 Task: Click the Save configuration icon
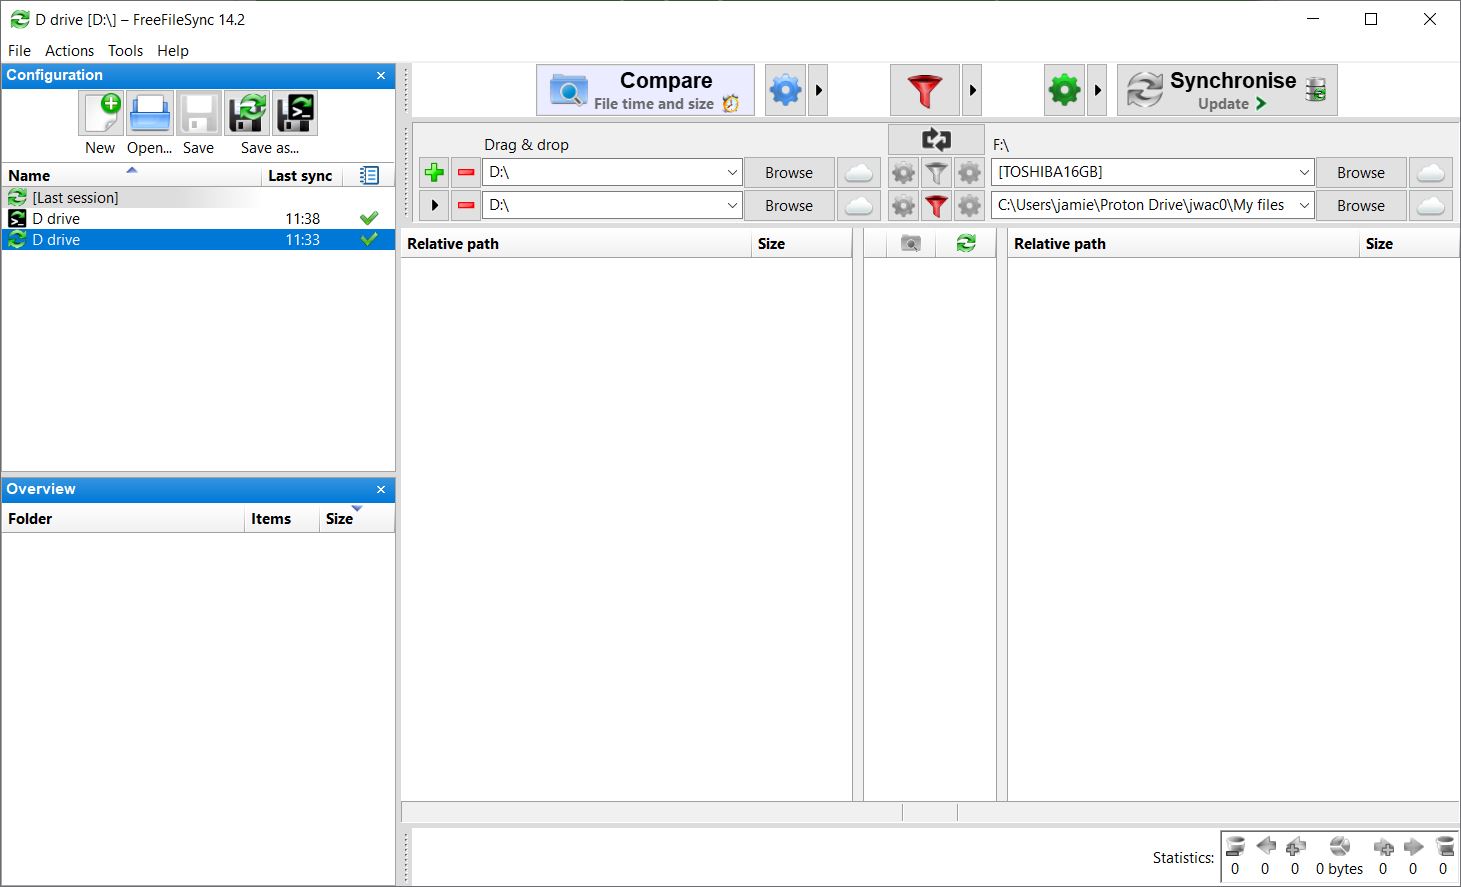pos(198,113)
